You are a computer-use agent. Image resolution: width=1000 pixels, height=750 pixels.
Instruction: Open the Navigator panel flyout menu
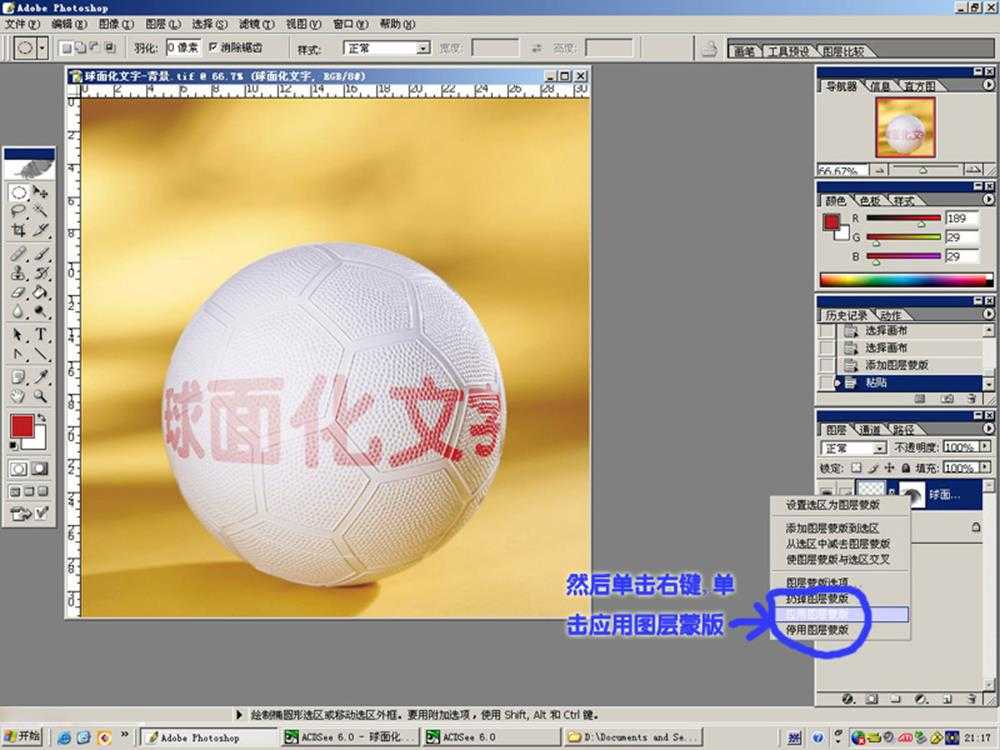989,84
